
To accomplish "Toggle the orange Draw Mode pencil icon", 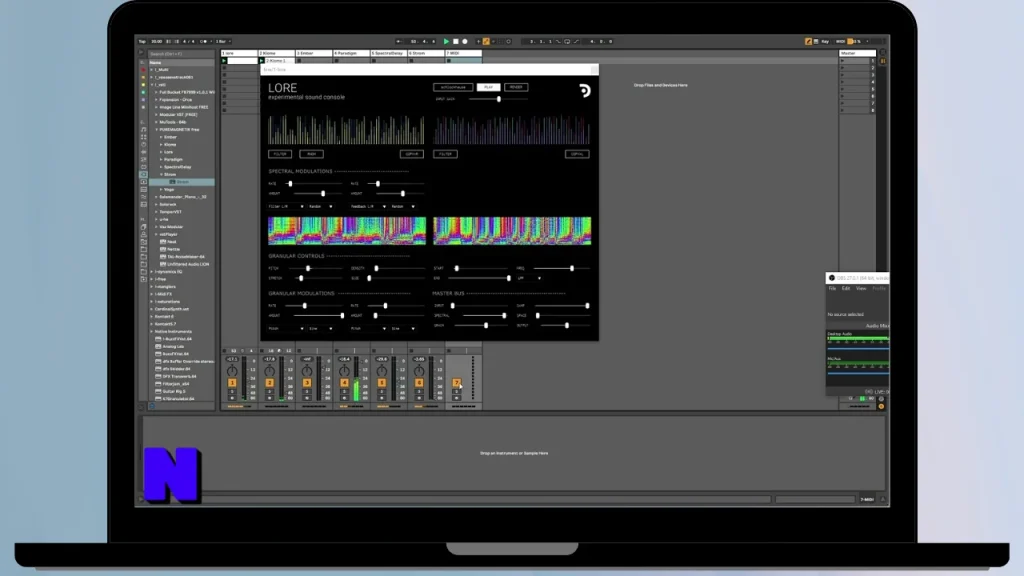I will point(808,41).
